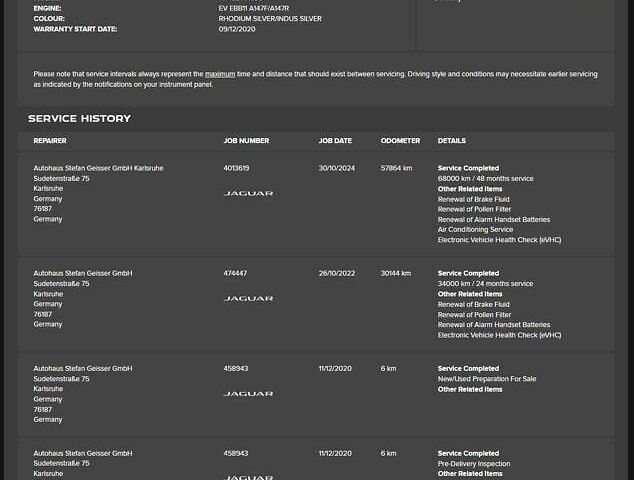Viewport: 634px width, 480px height.
Task: Select the Job Number column header
Action: [246, 141]
